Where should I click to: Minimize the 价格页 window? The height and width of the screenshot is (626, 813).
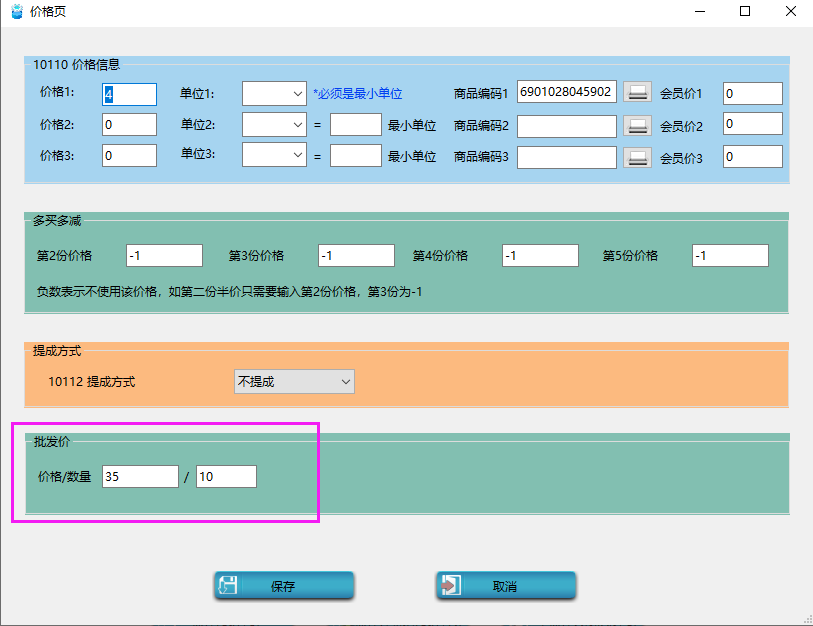pyautogui.click(x=700, y=11)
